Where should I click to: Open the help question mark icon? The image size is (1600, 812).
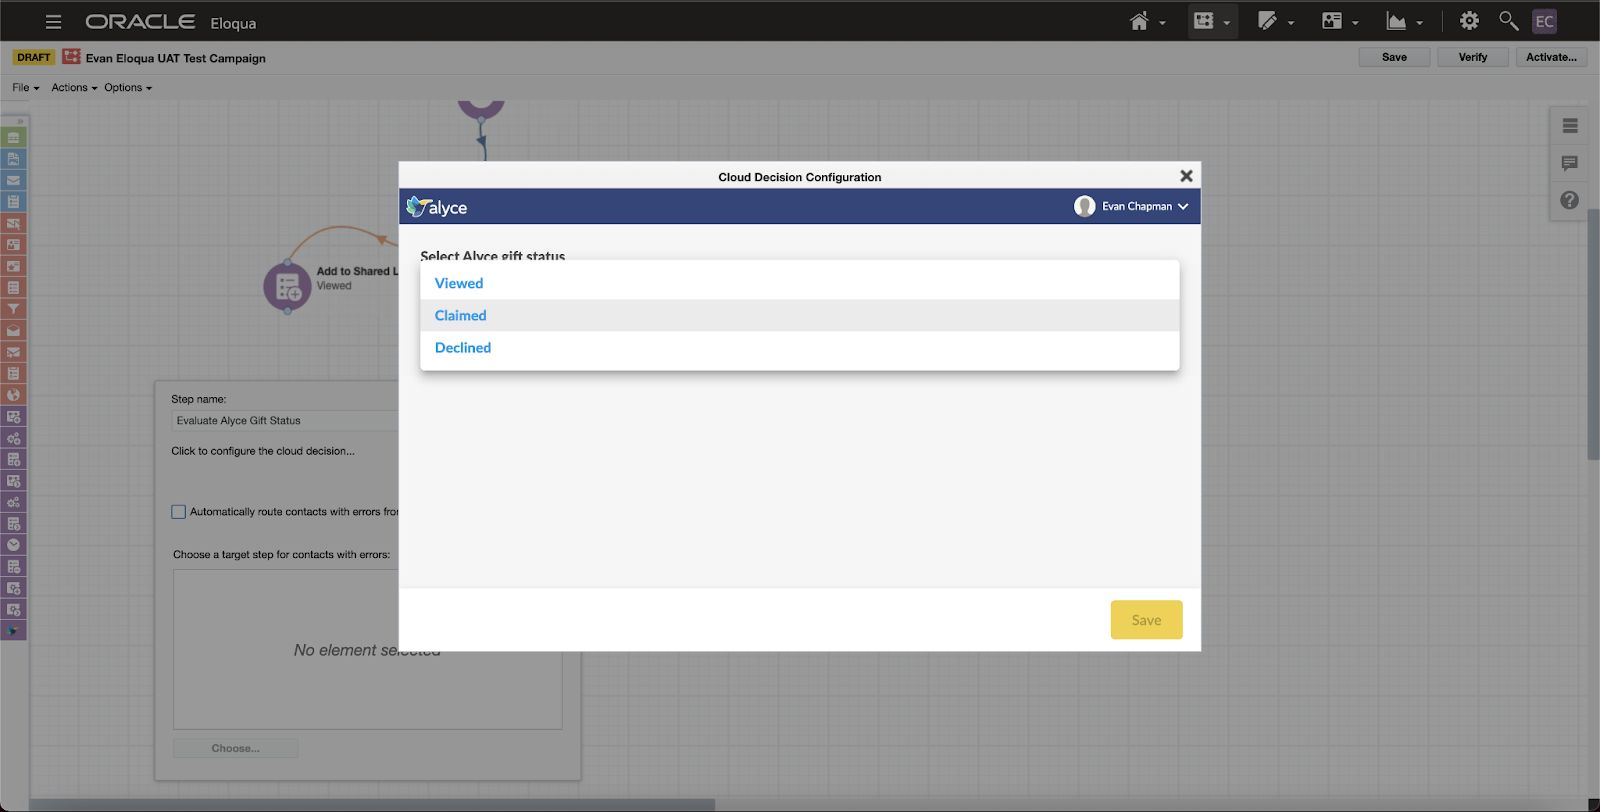1570,200
